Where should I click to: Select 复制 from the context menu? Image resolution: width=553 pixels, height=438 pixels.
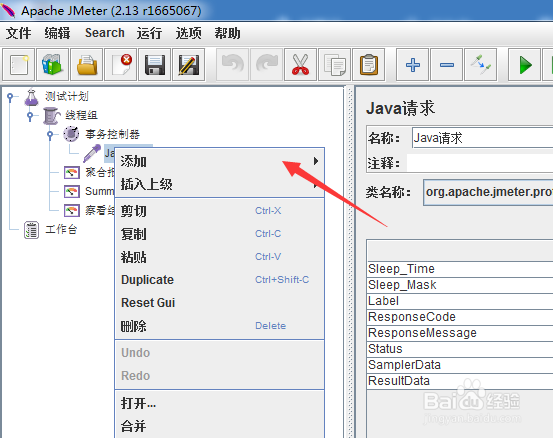(x=219, y=234)
